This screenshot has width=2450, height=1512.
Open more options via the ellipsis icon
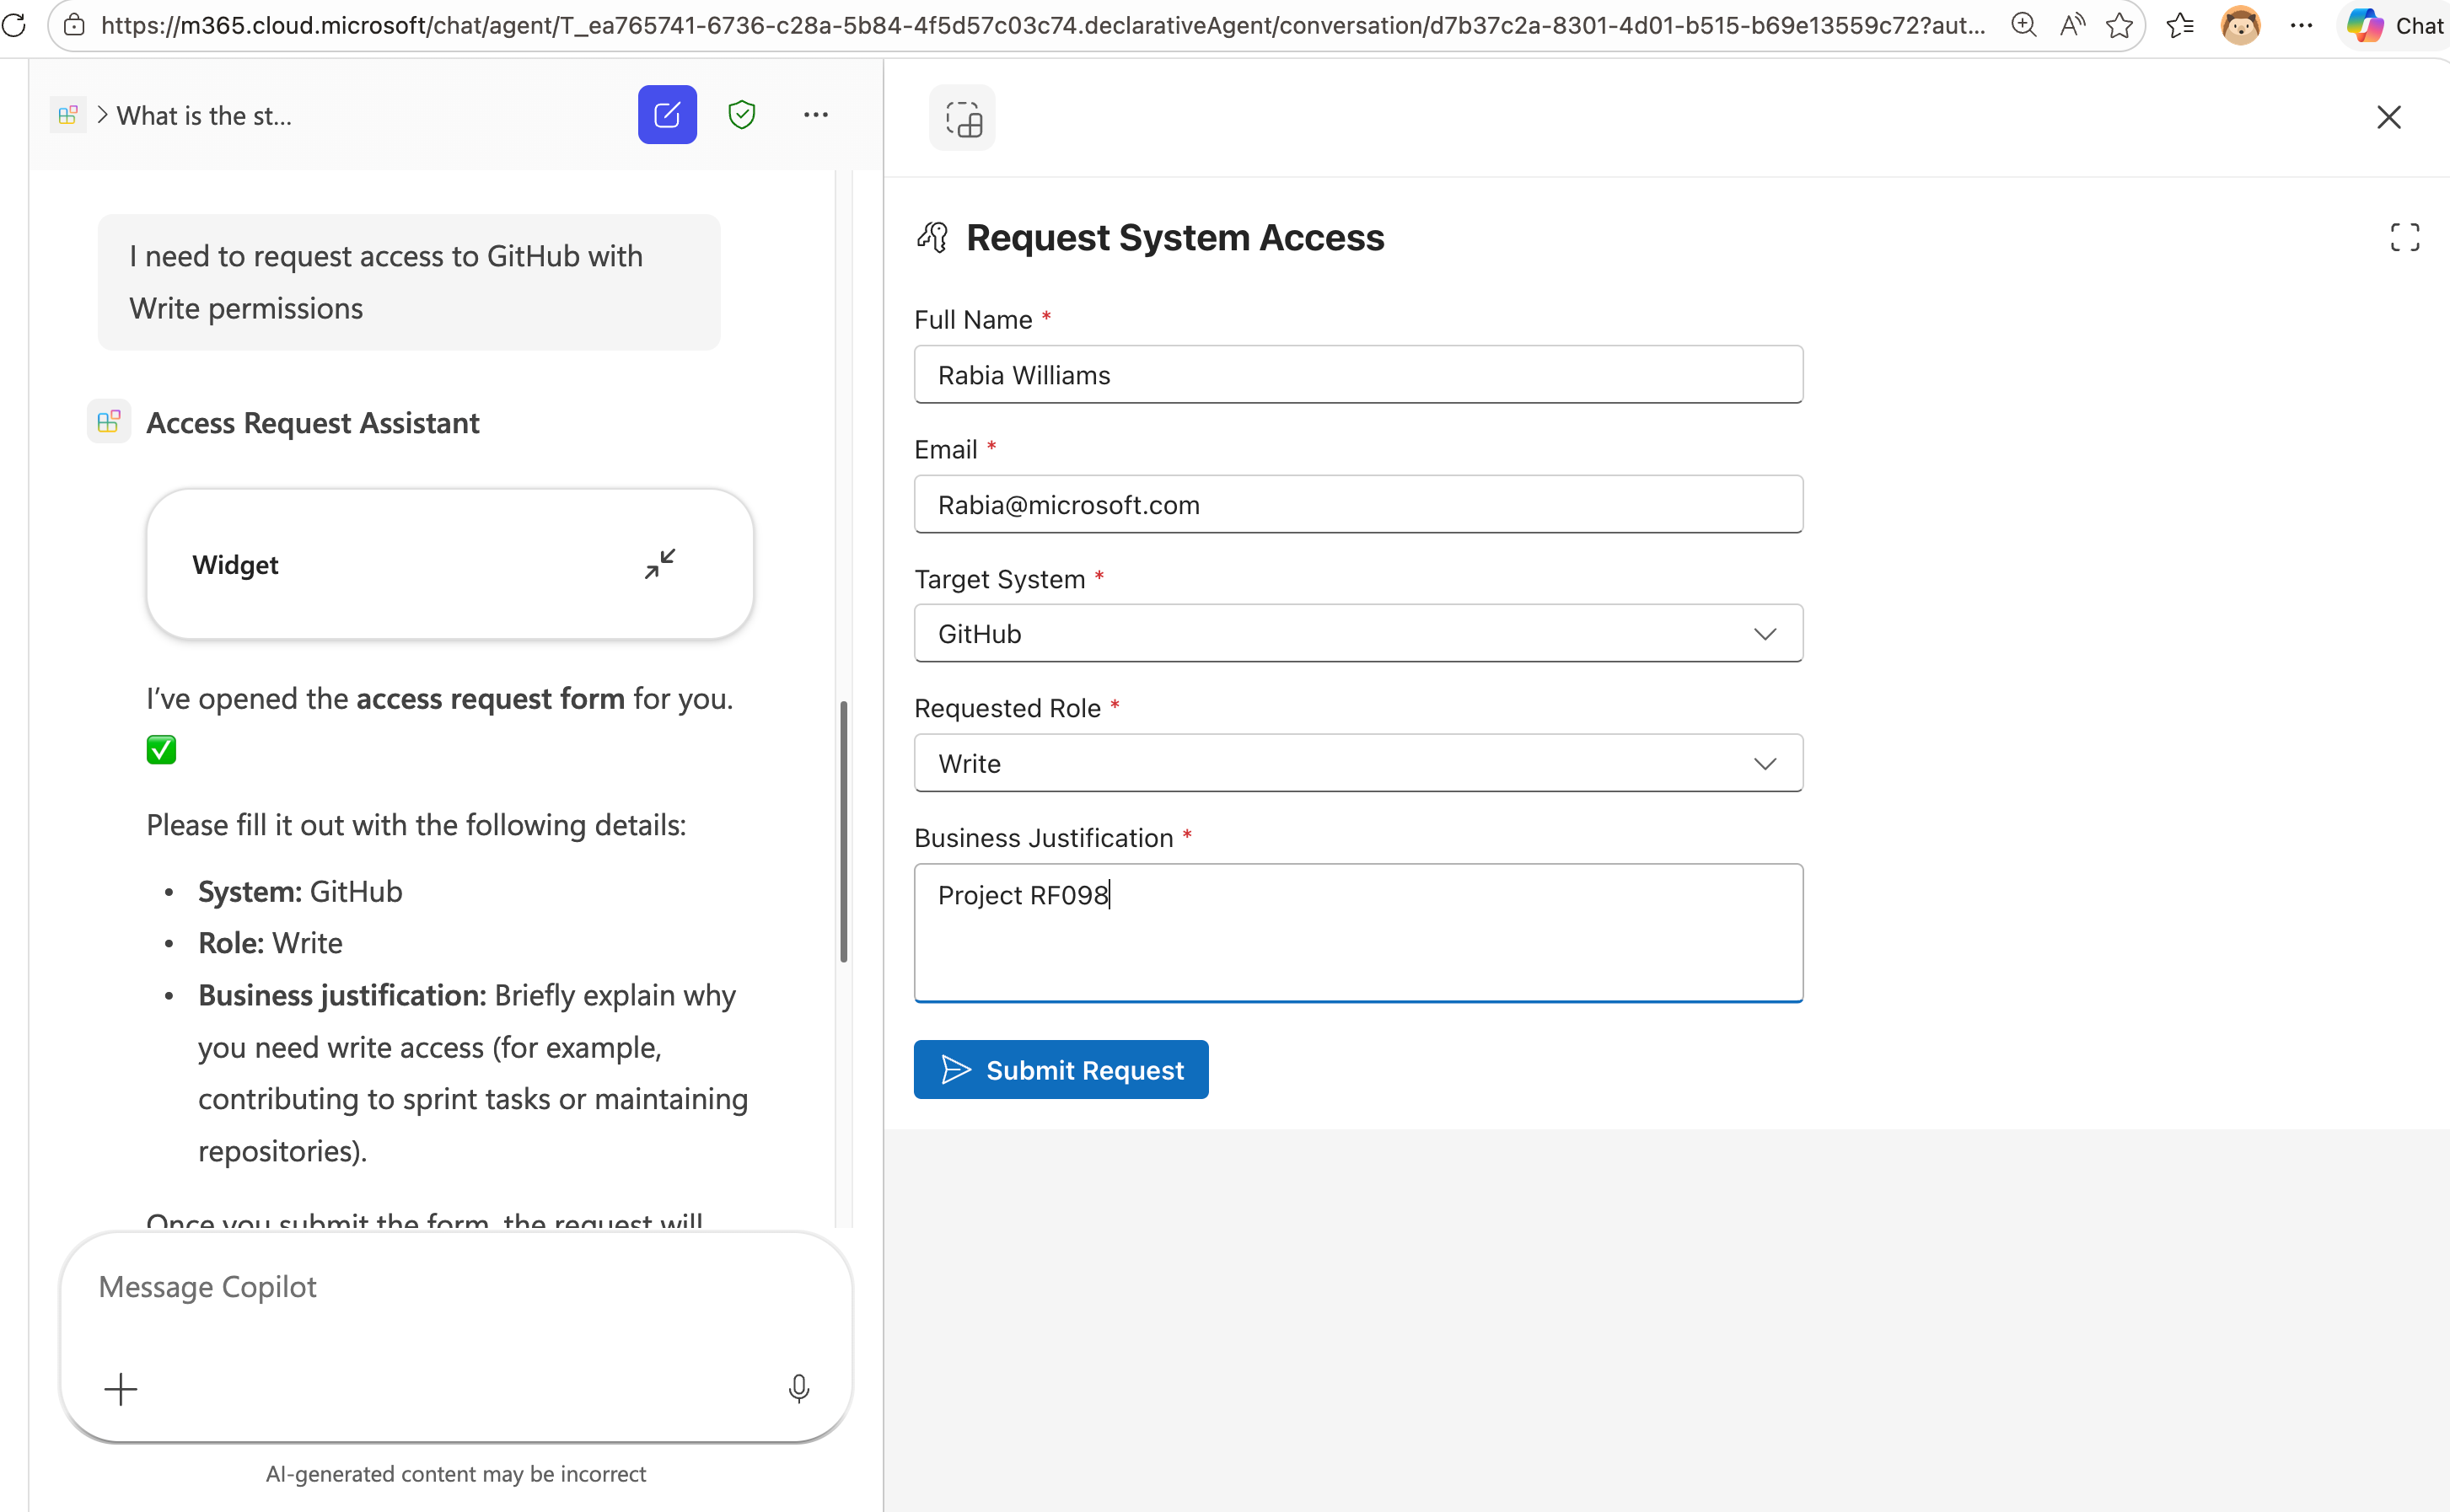[816, 114]
